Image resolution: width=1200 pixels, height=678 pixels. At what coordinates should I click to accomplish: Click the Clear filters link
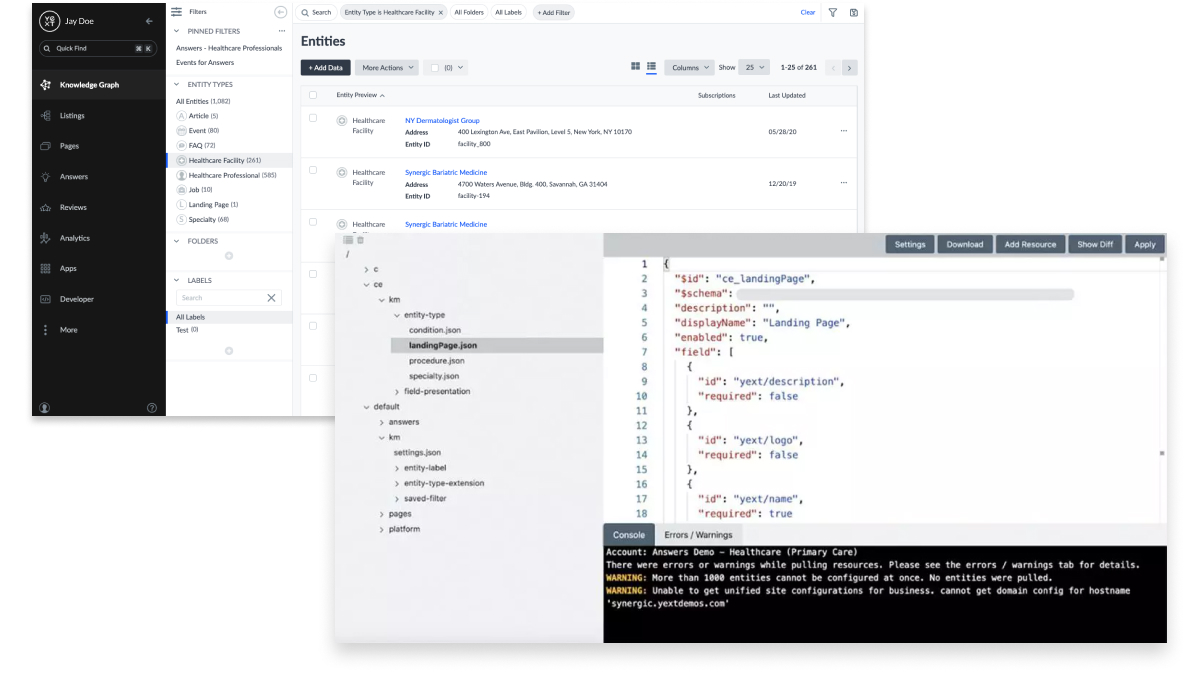(808, 13)
